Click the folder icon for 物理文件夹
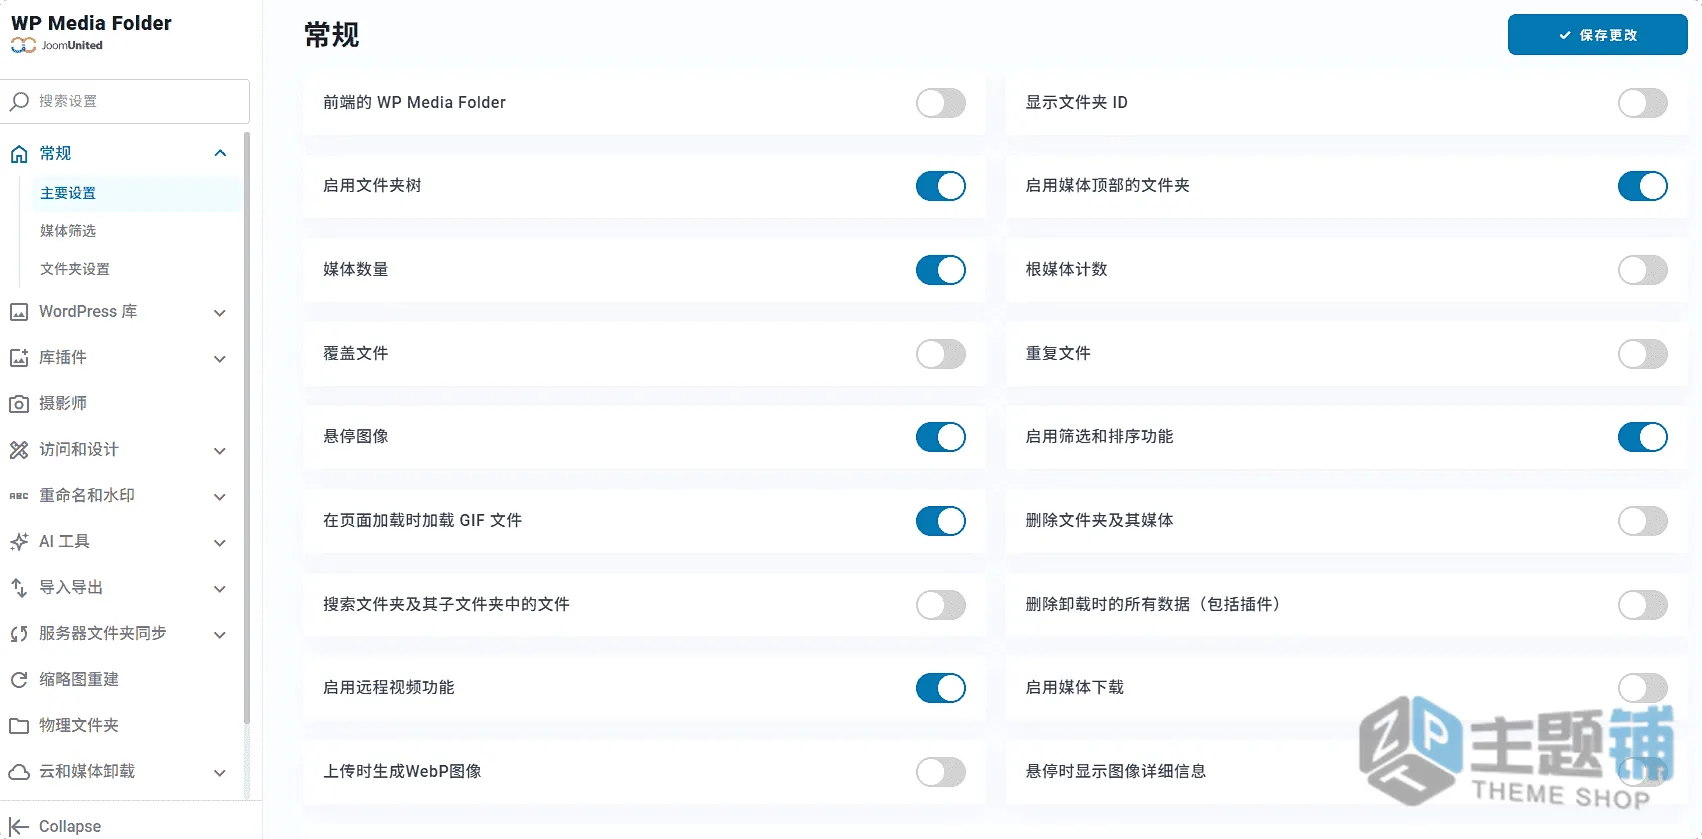 pyautogui.click(x=19, y=726)
